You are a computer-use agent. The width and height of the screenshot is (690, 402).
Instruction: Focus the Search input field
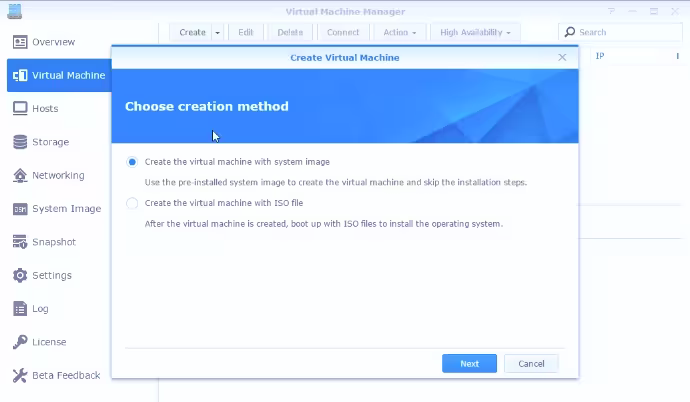click(x=620, y=32)
